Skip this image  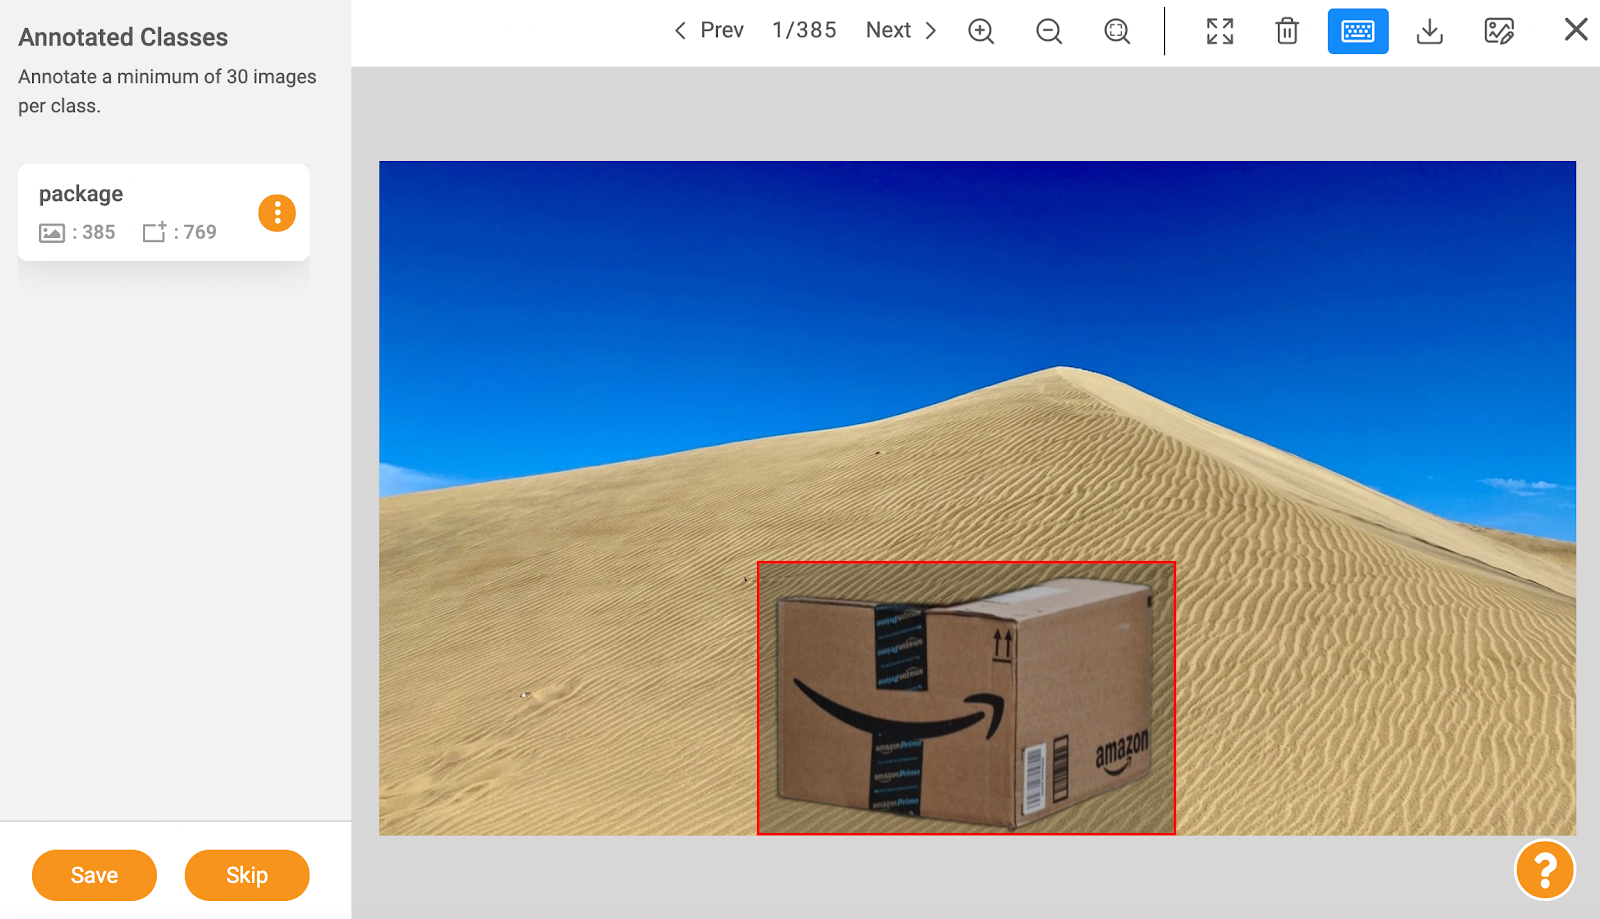click(246, 874)
